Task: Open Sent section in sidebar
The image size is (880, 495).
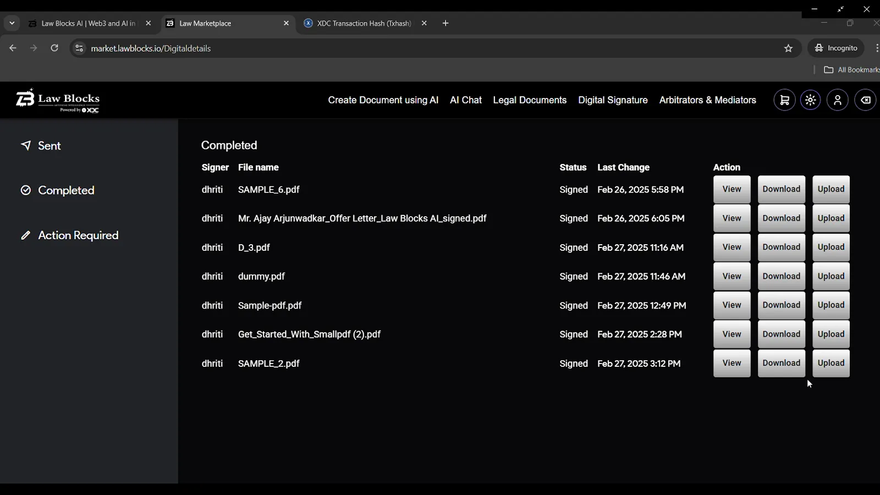Action: pos(49,146)
